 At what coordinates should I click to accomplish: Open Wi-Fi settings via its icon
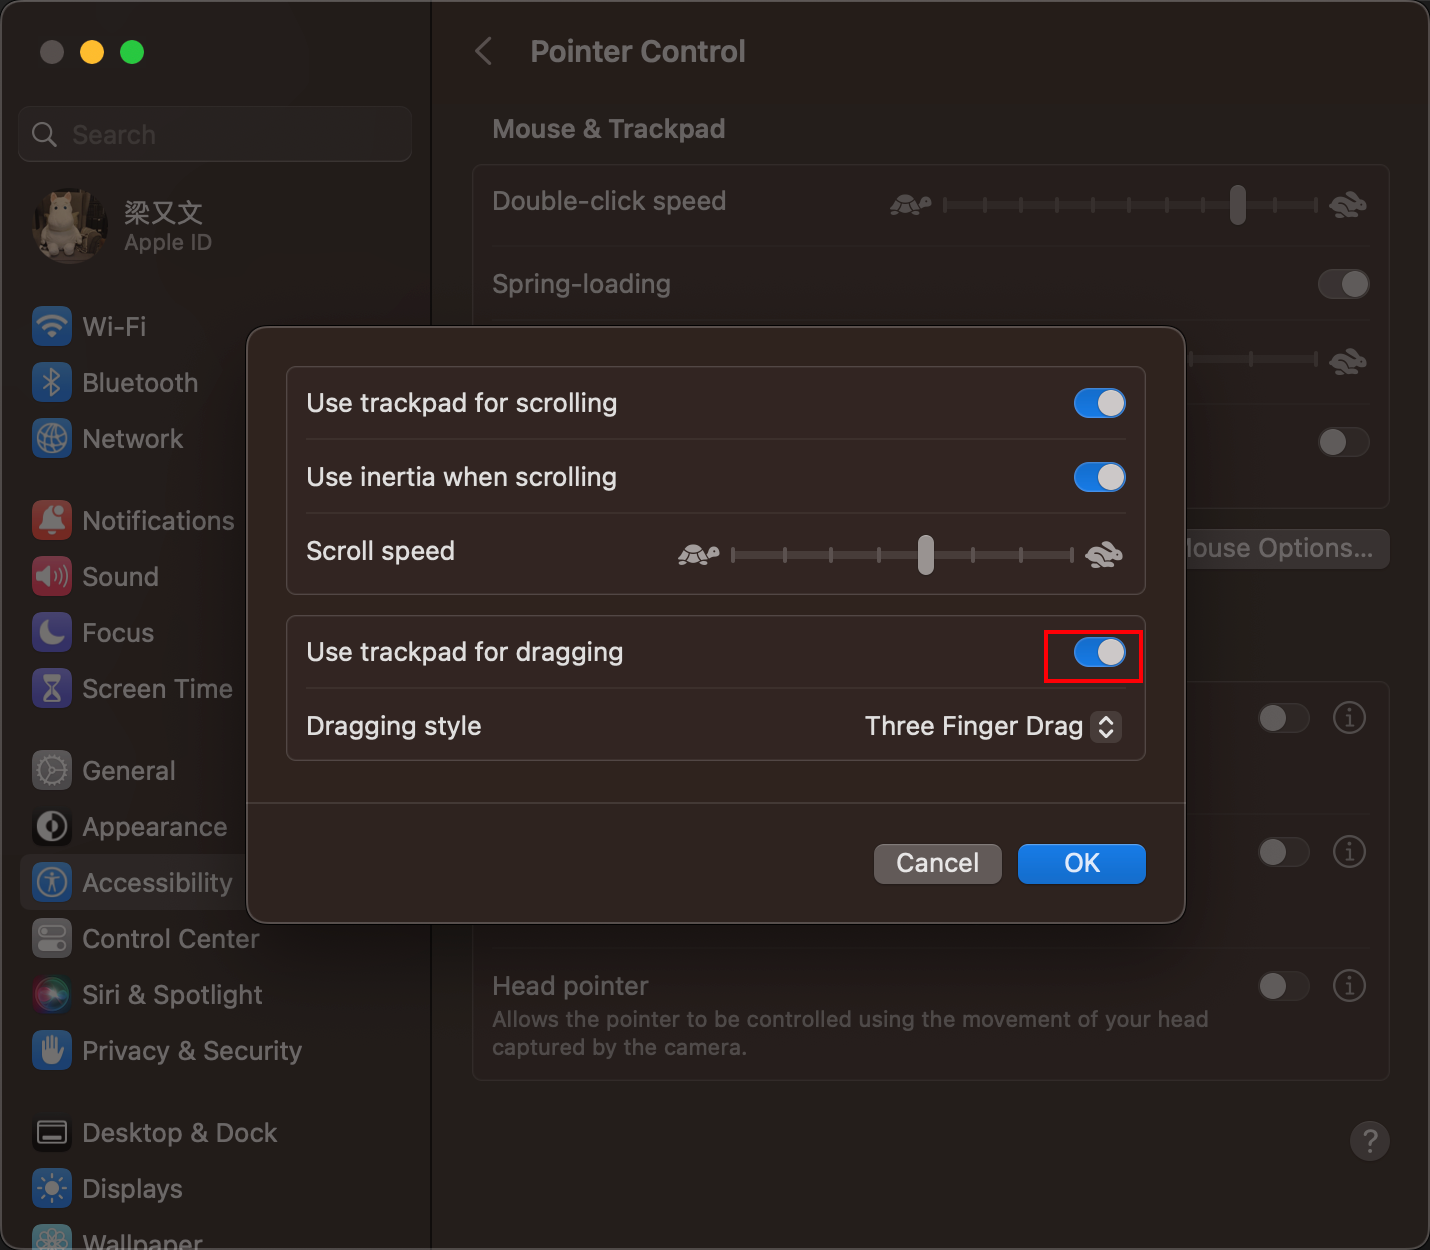click(52, 326)
